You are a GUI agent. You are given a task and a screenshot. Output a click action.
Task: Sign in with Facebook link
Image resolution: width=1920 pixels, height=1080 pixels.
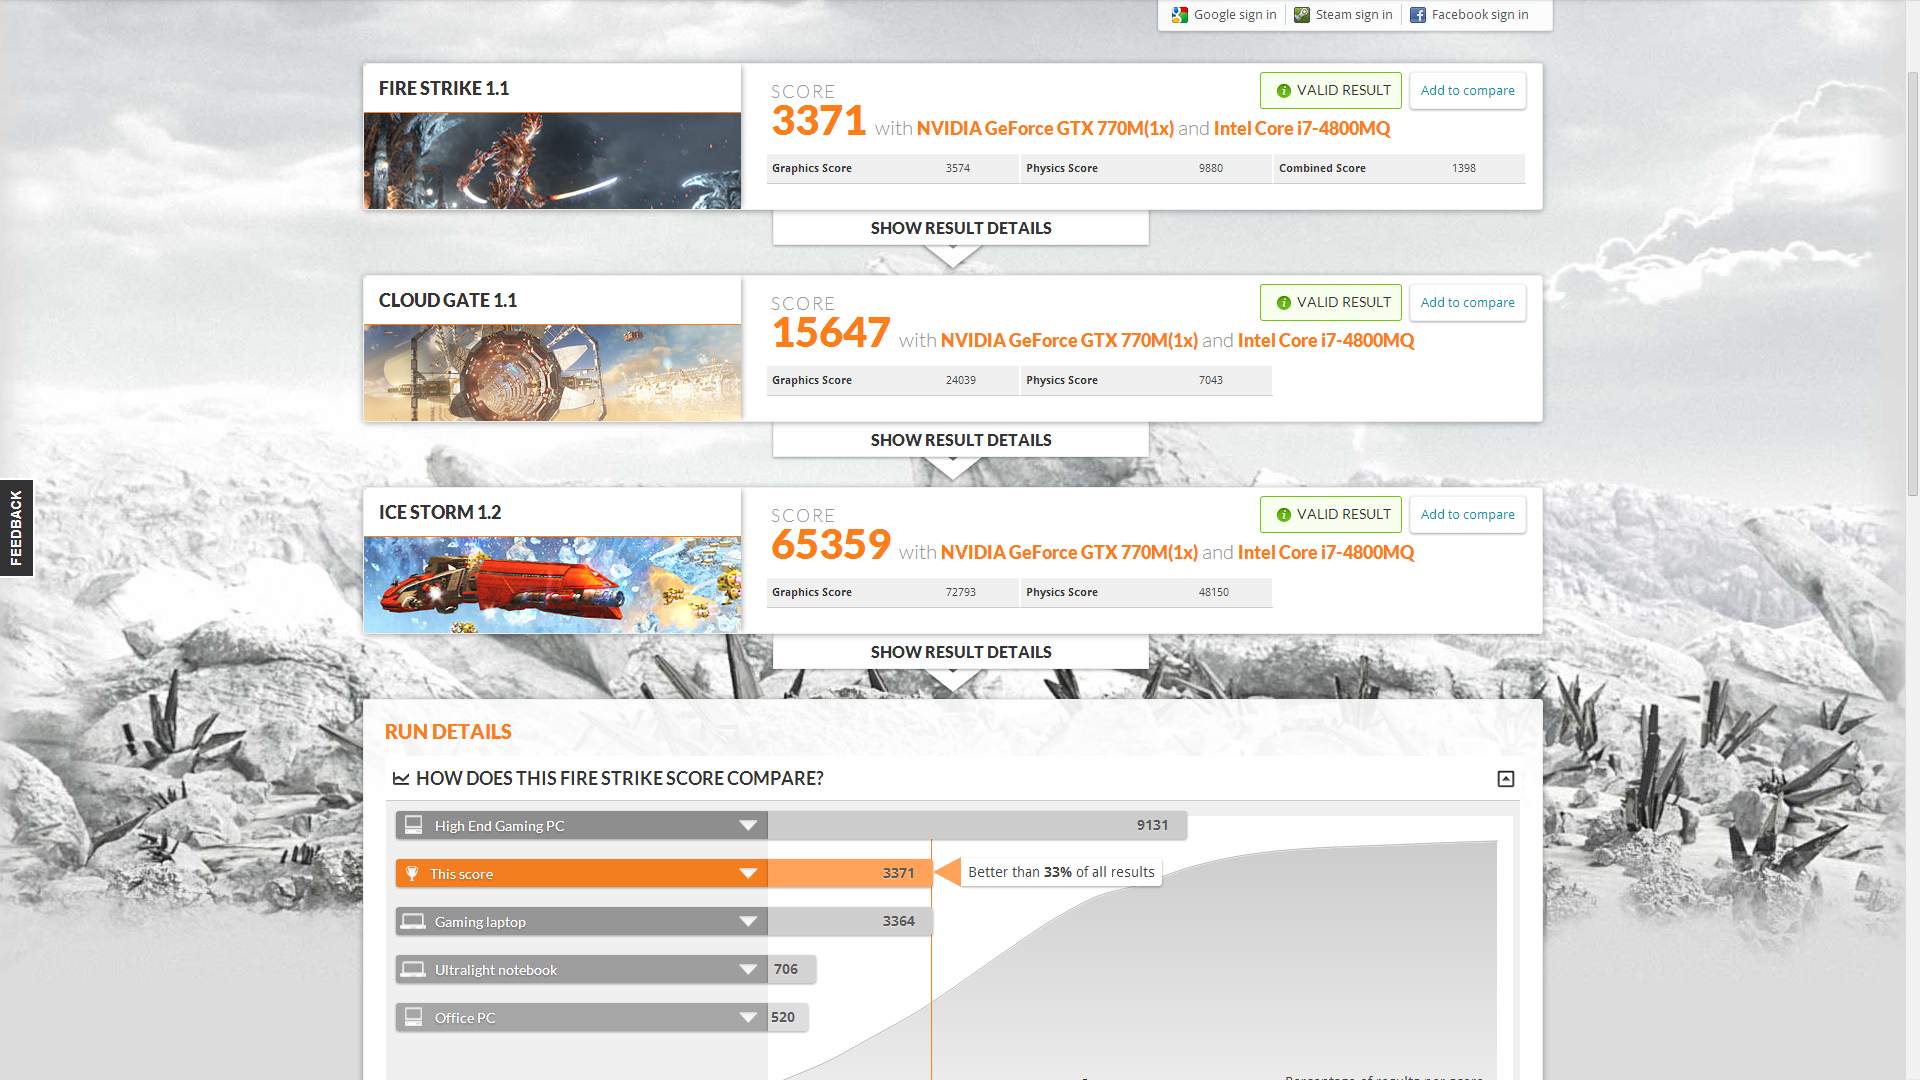coord(1480,15)
